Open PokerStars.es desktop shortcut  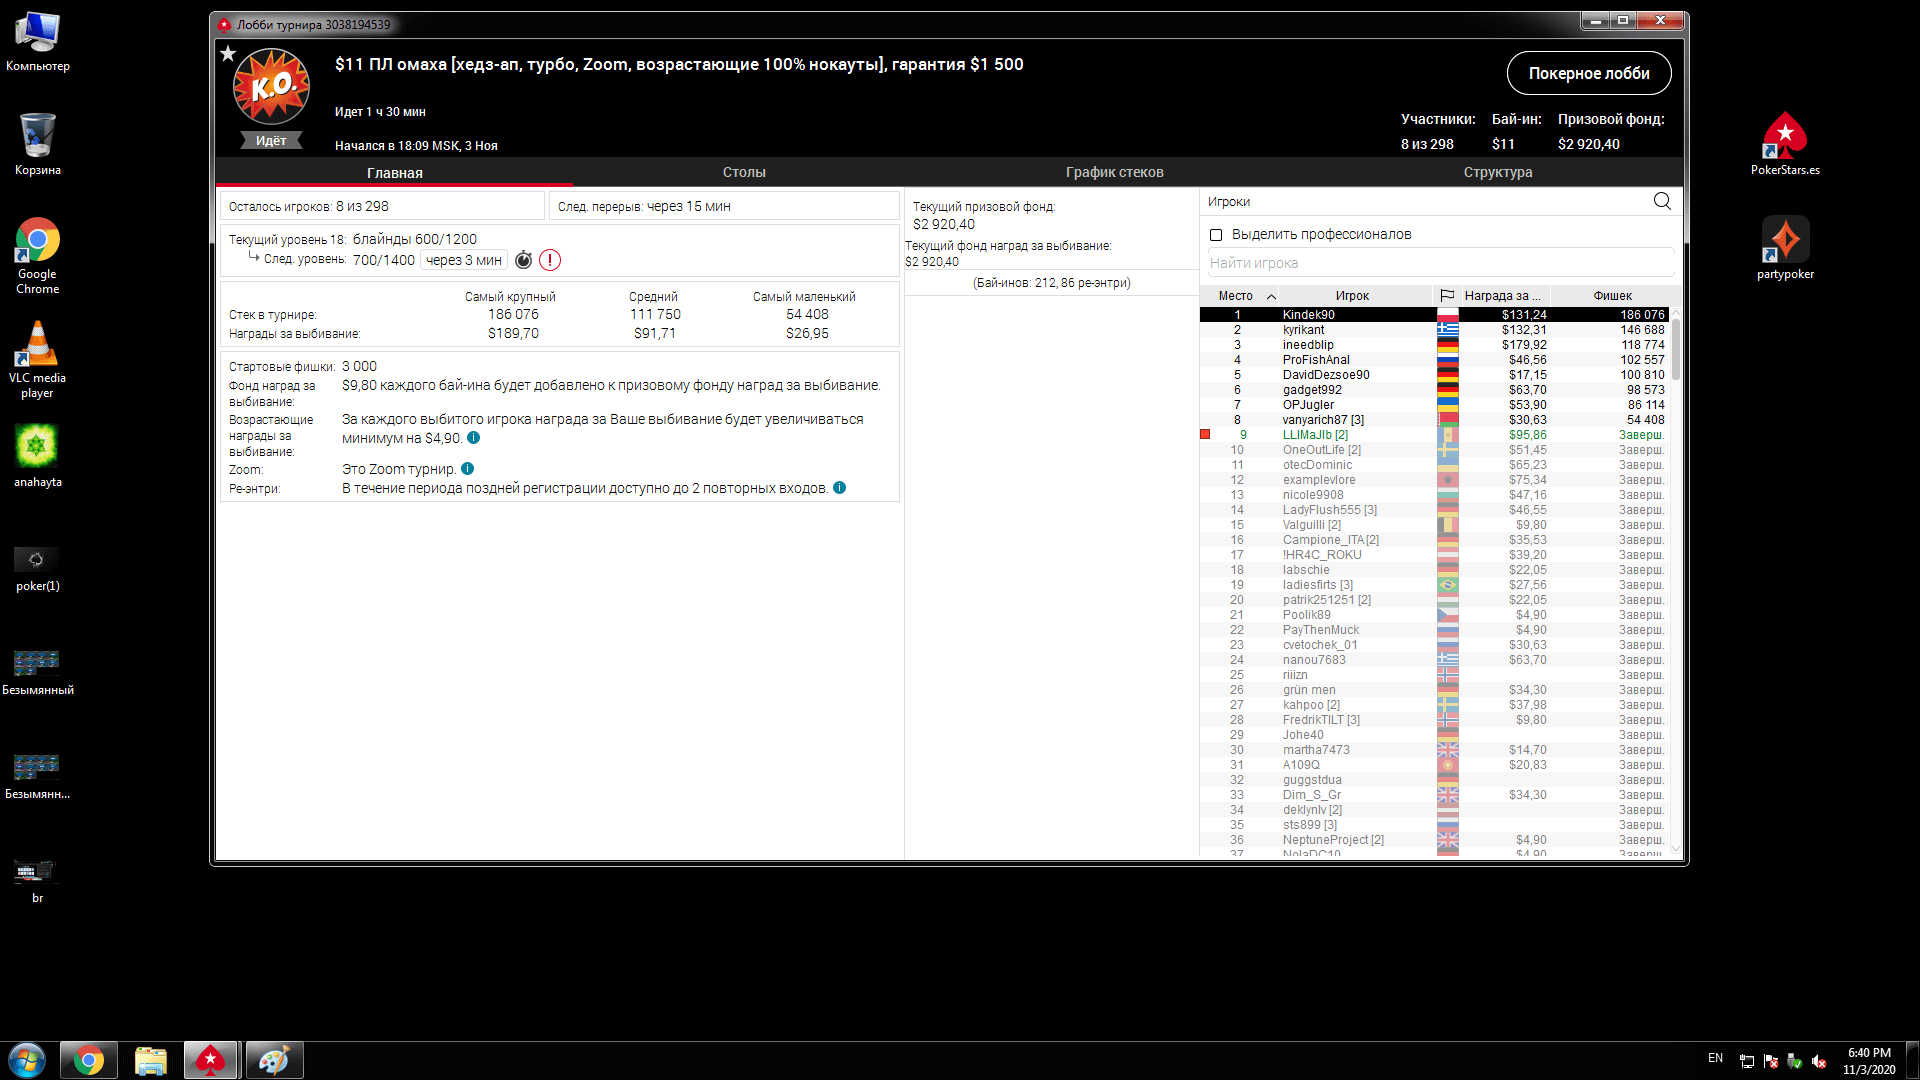[x=1785, y=144]
